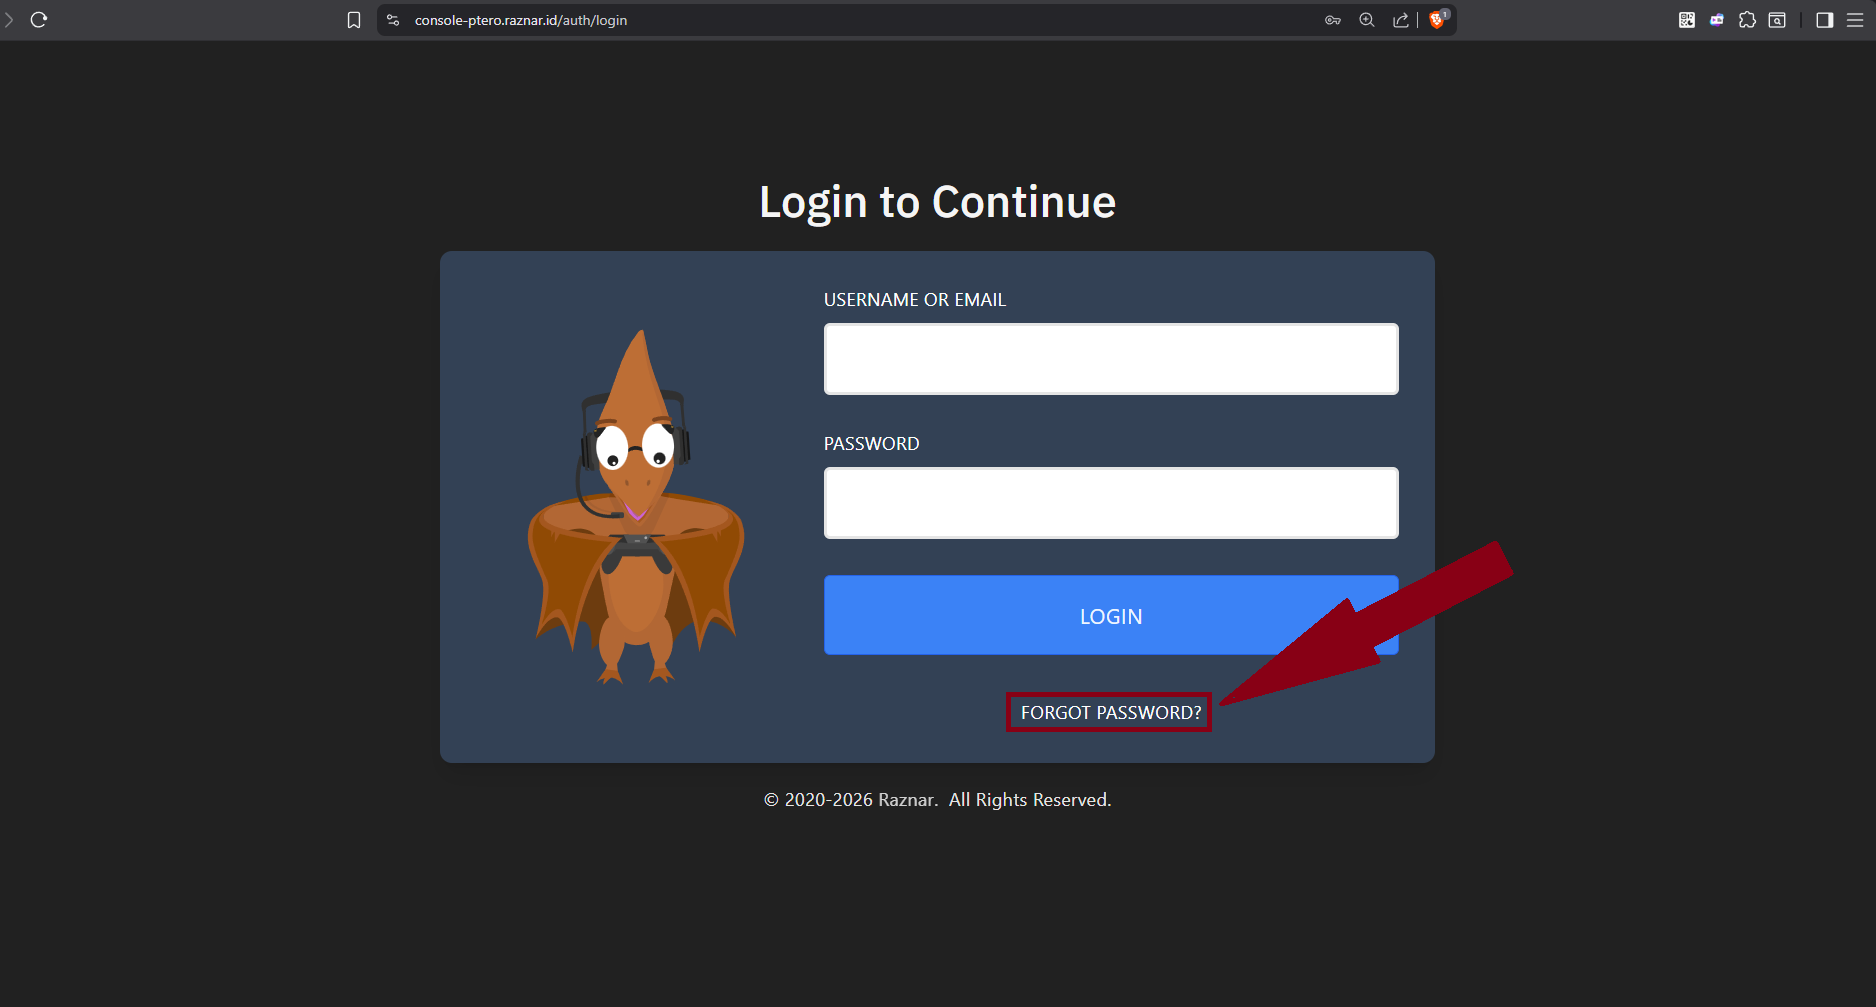Click the tab search icon

tap(1777, 20)
